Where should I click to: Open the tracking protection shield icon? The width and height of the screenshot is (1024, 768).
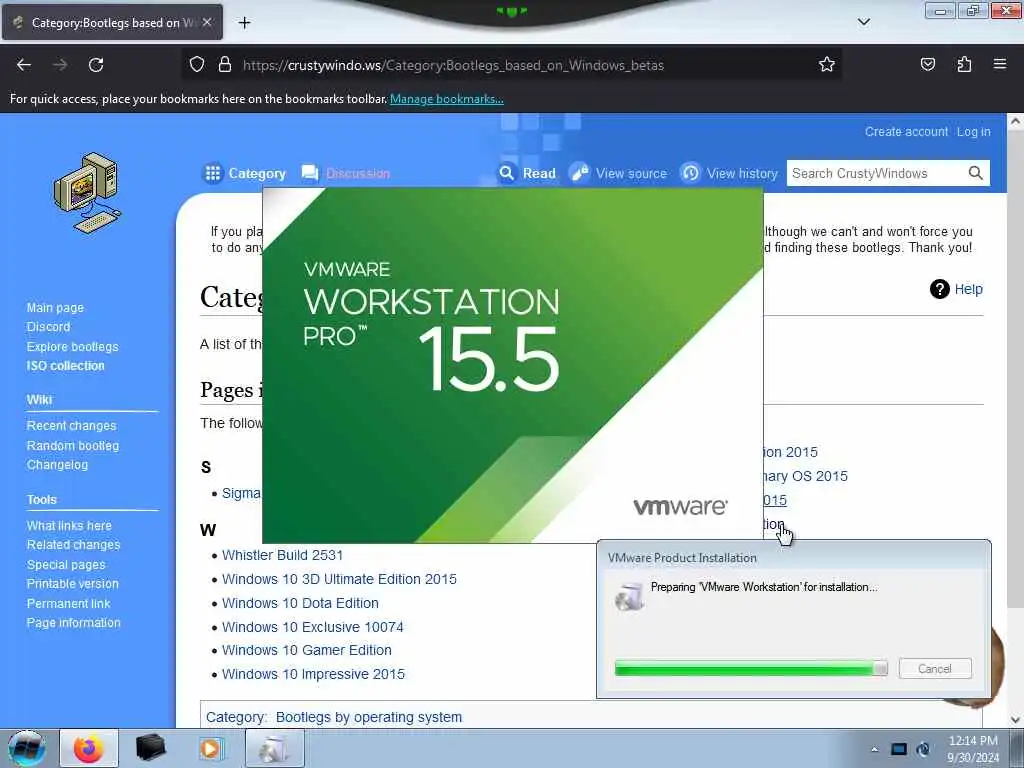tap(197, 65)
